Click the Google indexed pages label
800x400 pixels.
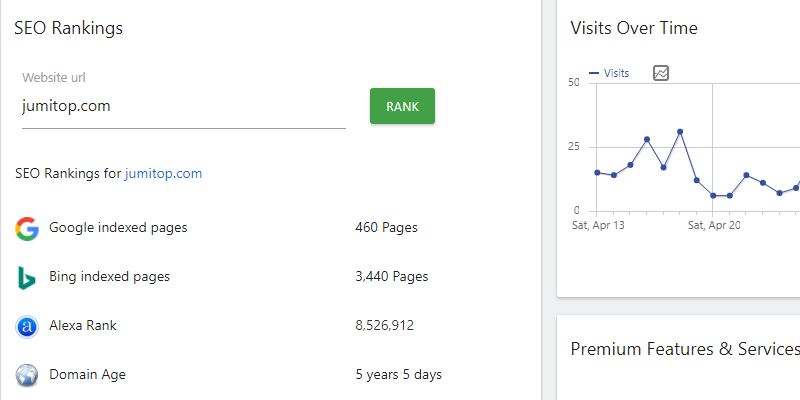(x=118, y=228)
